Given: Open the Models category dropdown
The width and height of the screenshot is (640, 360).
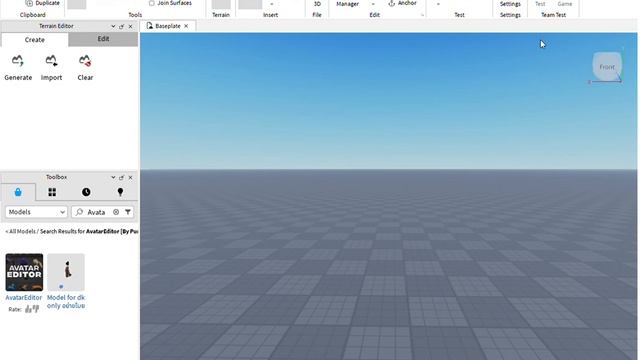Looking at the screenshot, I should coord(36,212).
